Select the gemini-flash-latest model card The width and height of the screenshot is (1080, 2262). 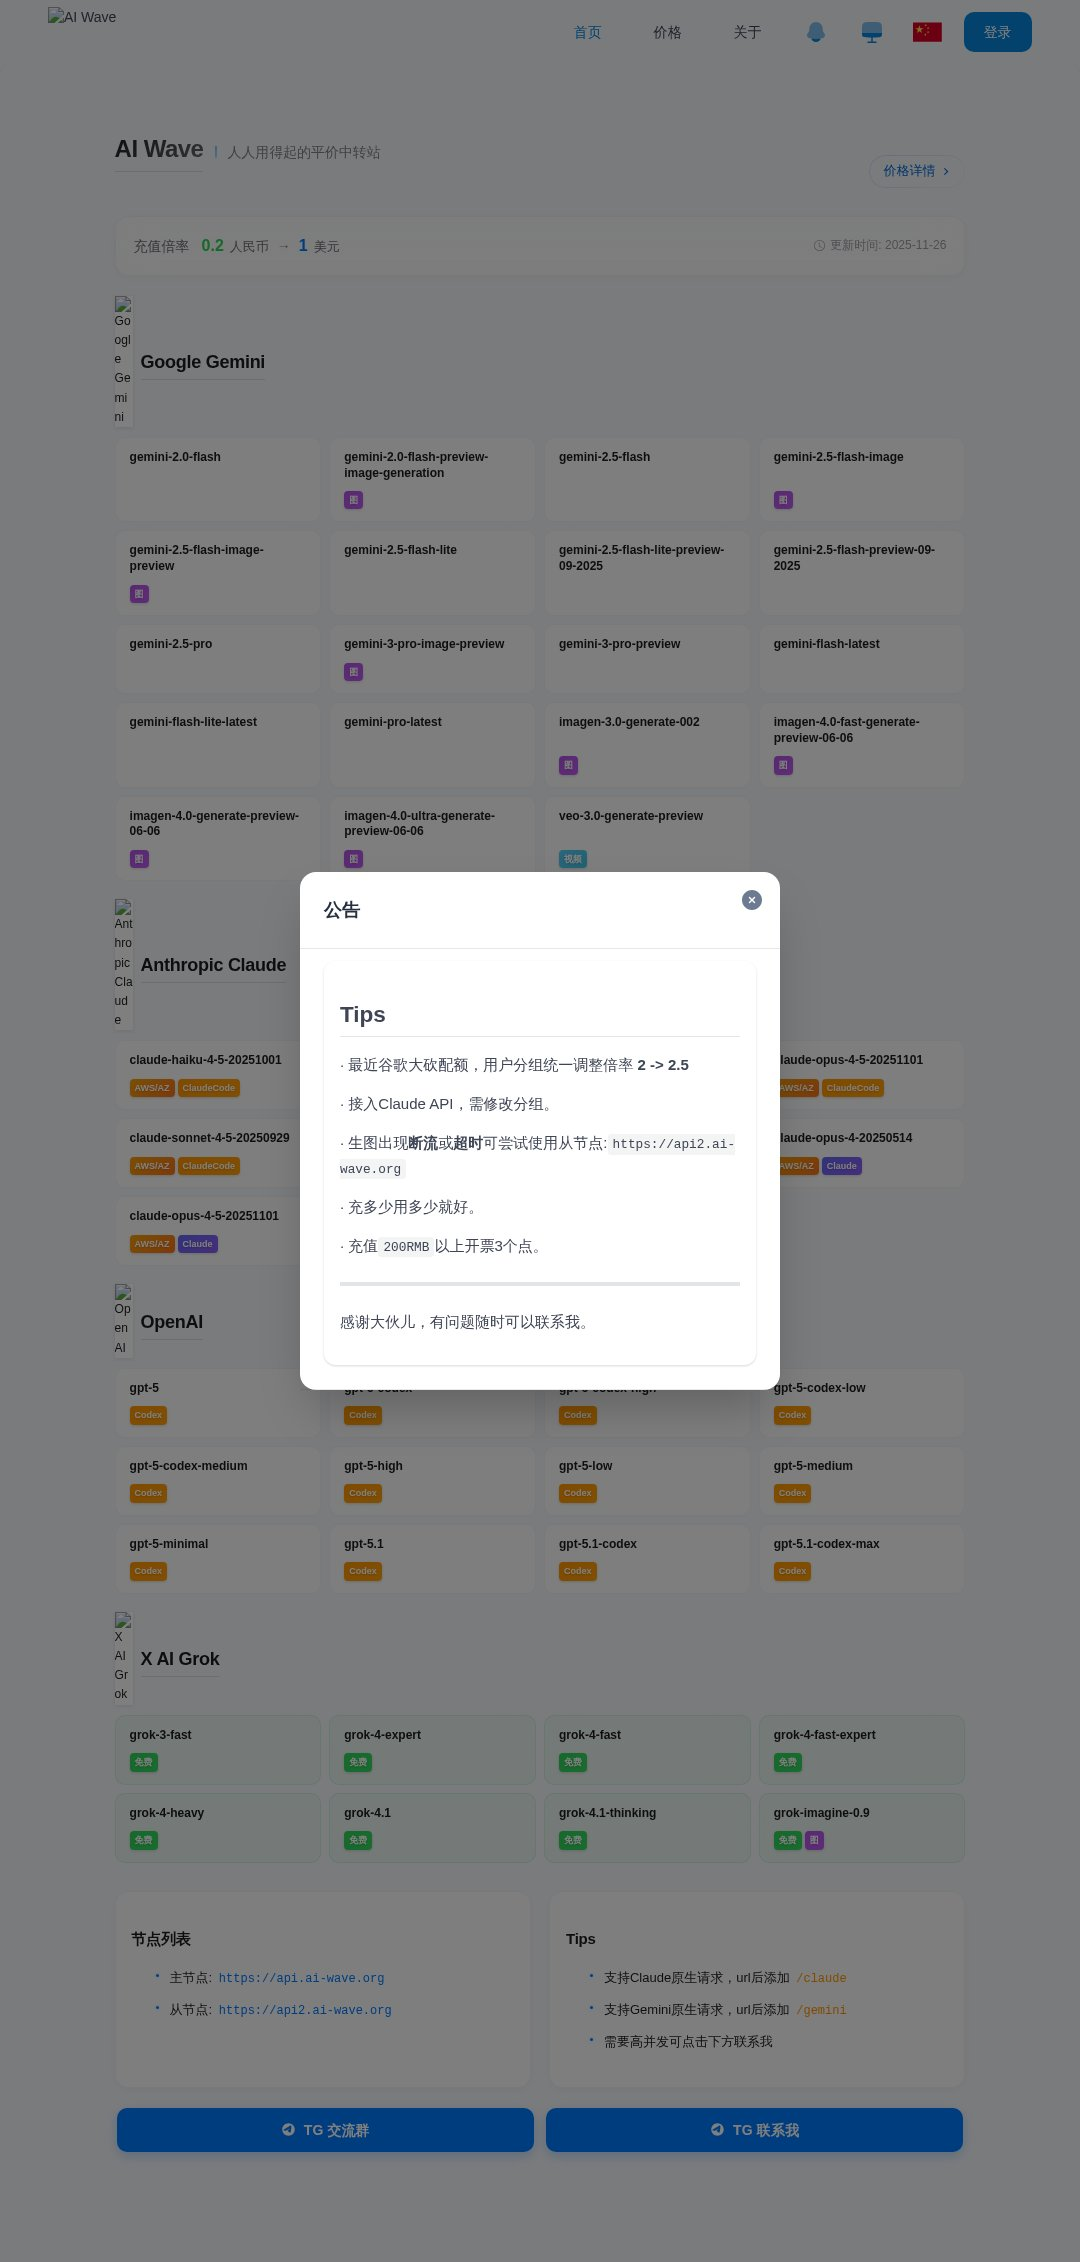[862, 659]
